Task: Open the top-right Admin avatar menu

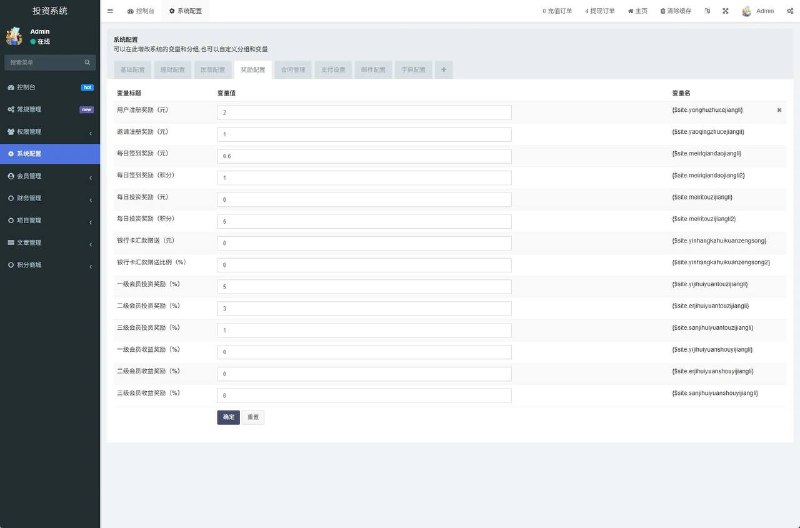Action: [x=758, y=11]
